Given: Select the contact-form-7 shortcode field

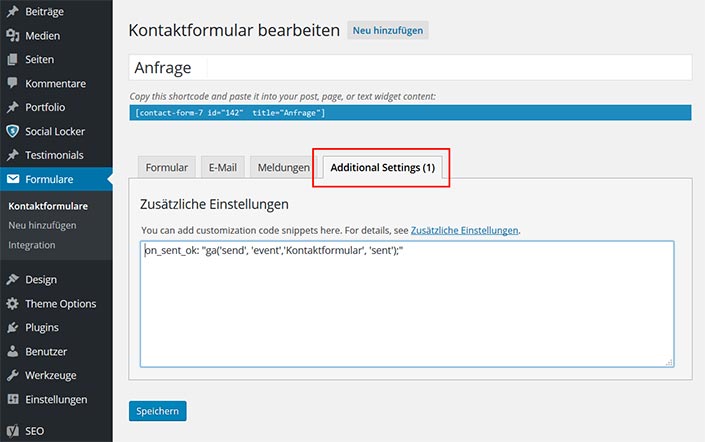Looking at the screenshot, I should [x=410, y=112].
